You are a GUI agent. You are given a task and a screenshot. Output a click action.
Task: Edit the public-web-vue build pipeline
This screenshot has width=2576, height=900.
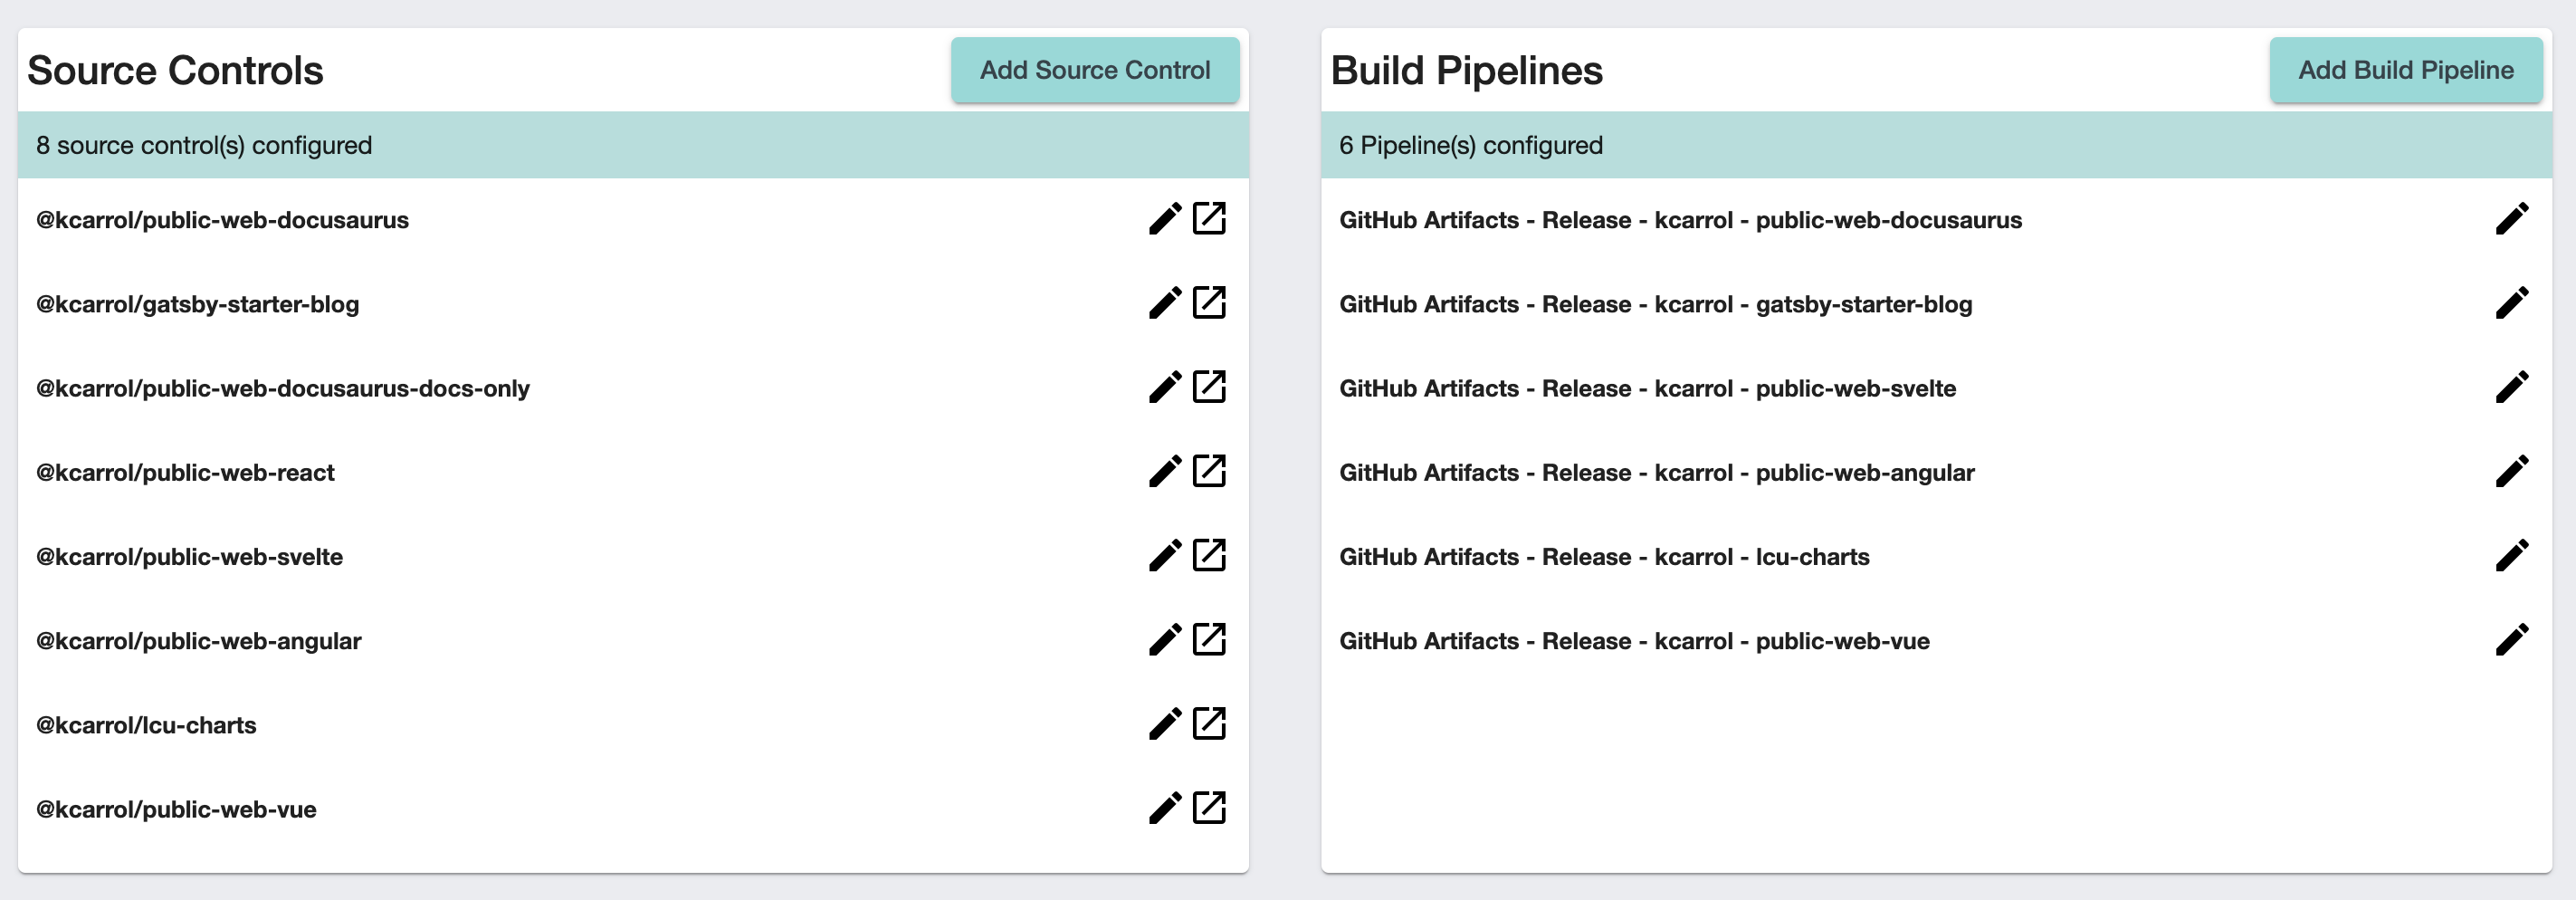(2512, 639)
